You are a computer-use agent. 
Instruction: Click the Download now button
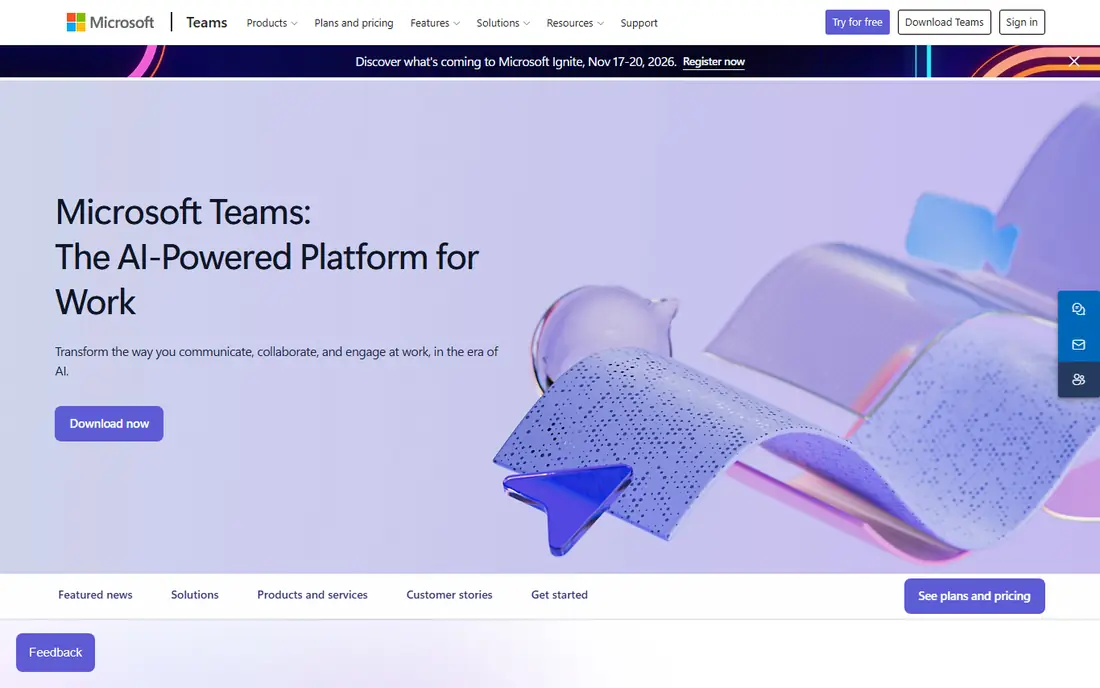109,424
